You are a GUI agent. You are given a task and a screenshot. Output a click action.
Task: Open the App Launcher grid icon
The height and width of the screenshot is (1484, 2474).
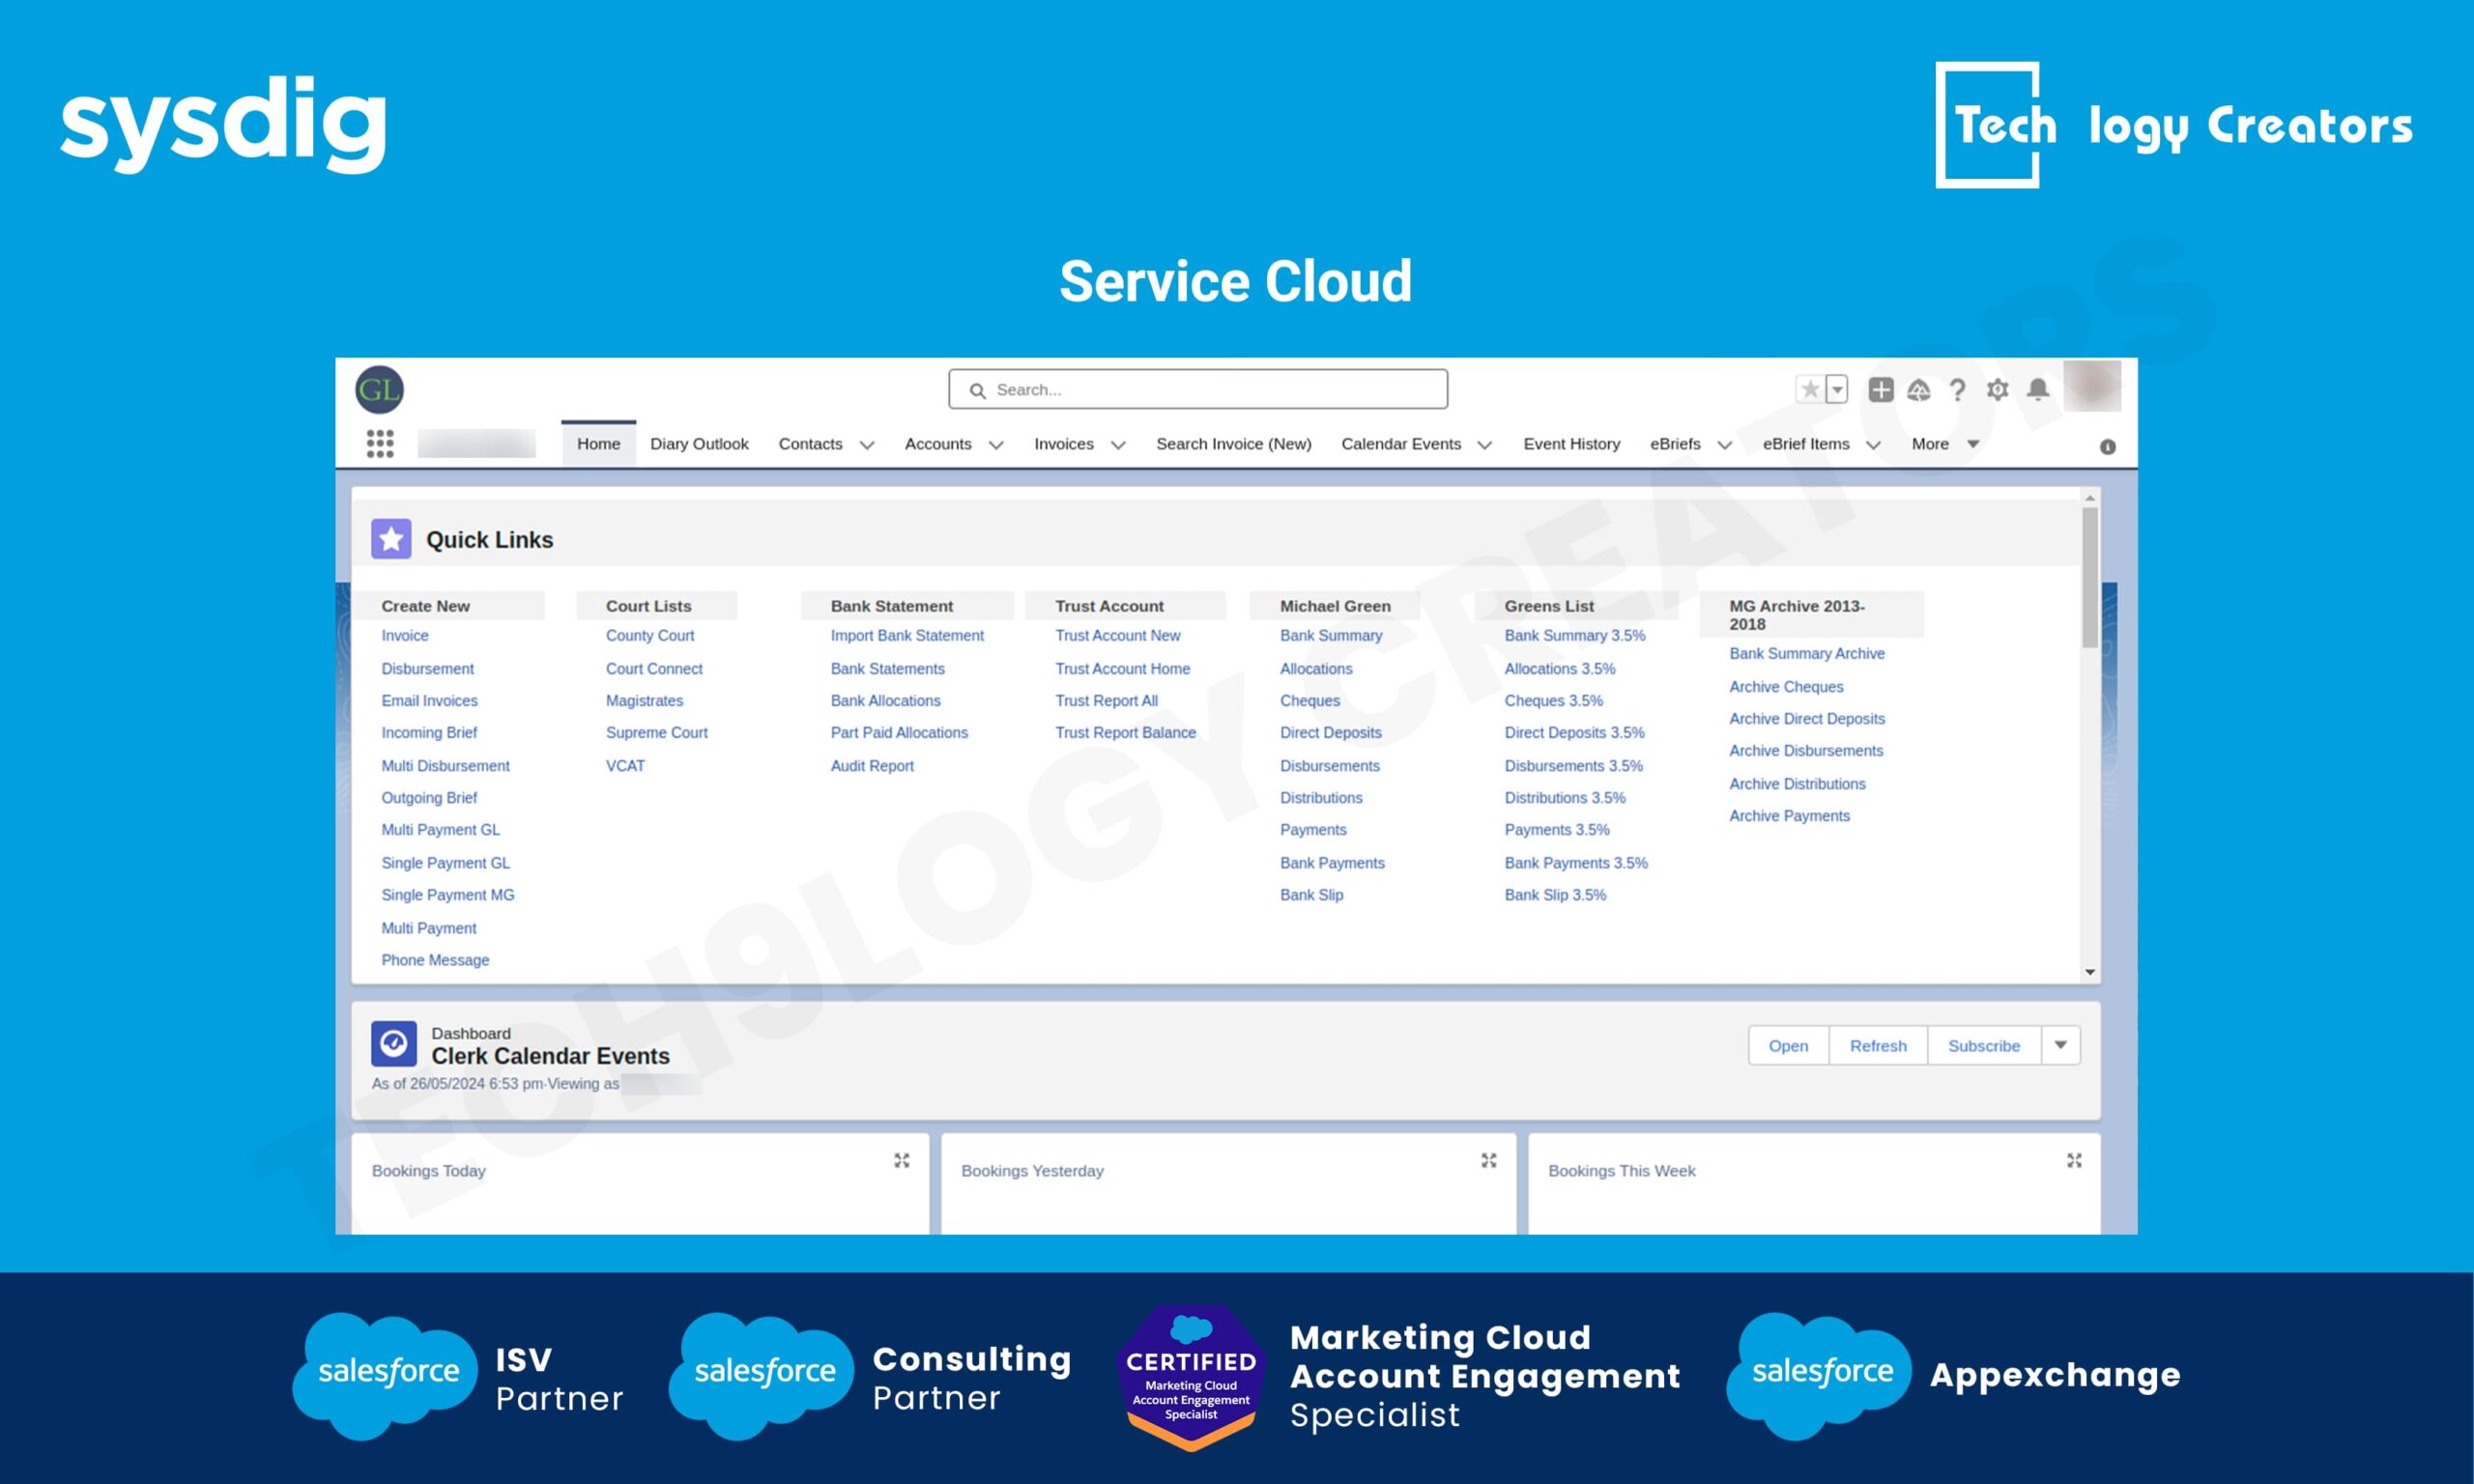(379, 443)
